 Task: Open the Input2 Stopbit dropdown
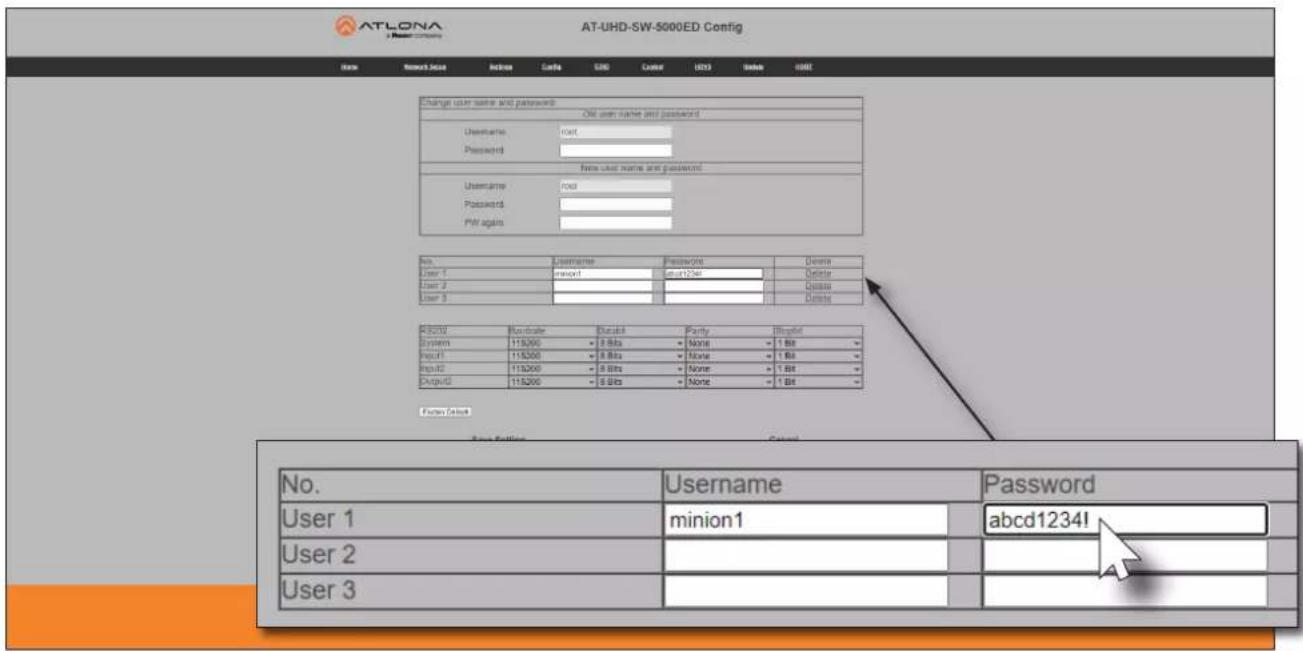coord(817,369)
